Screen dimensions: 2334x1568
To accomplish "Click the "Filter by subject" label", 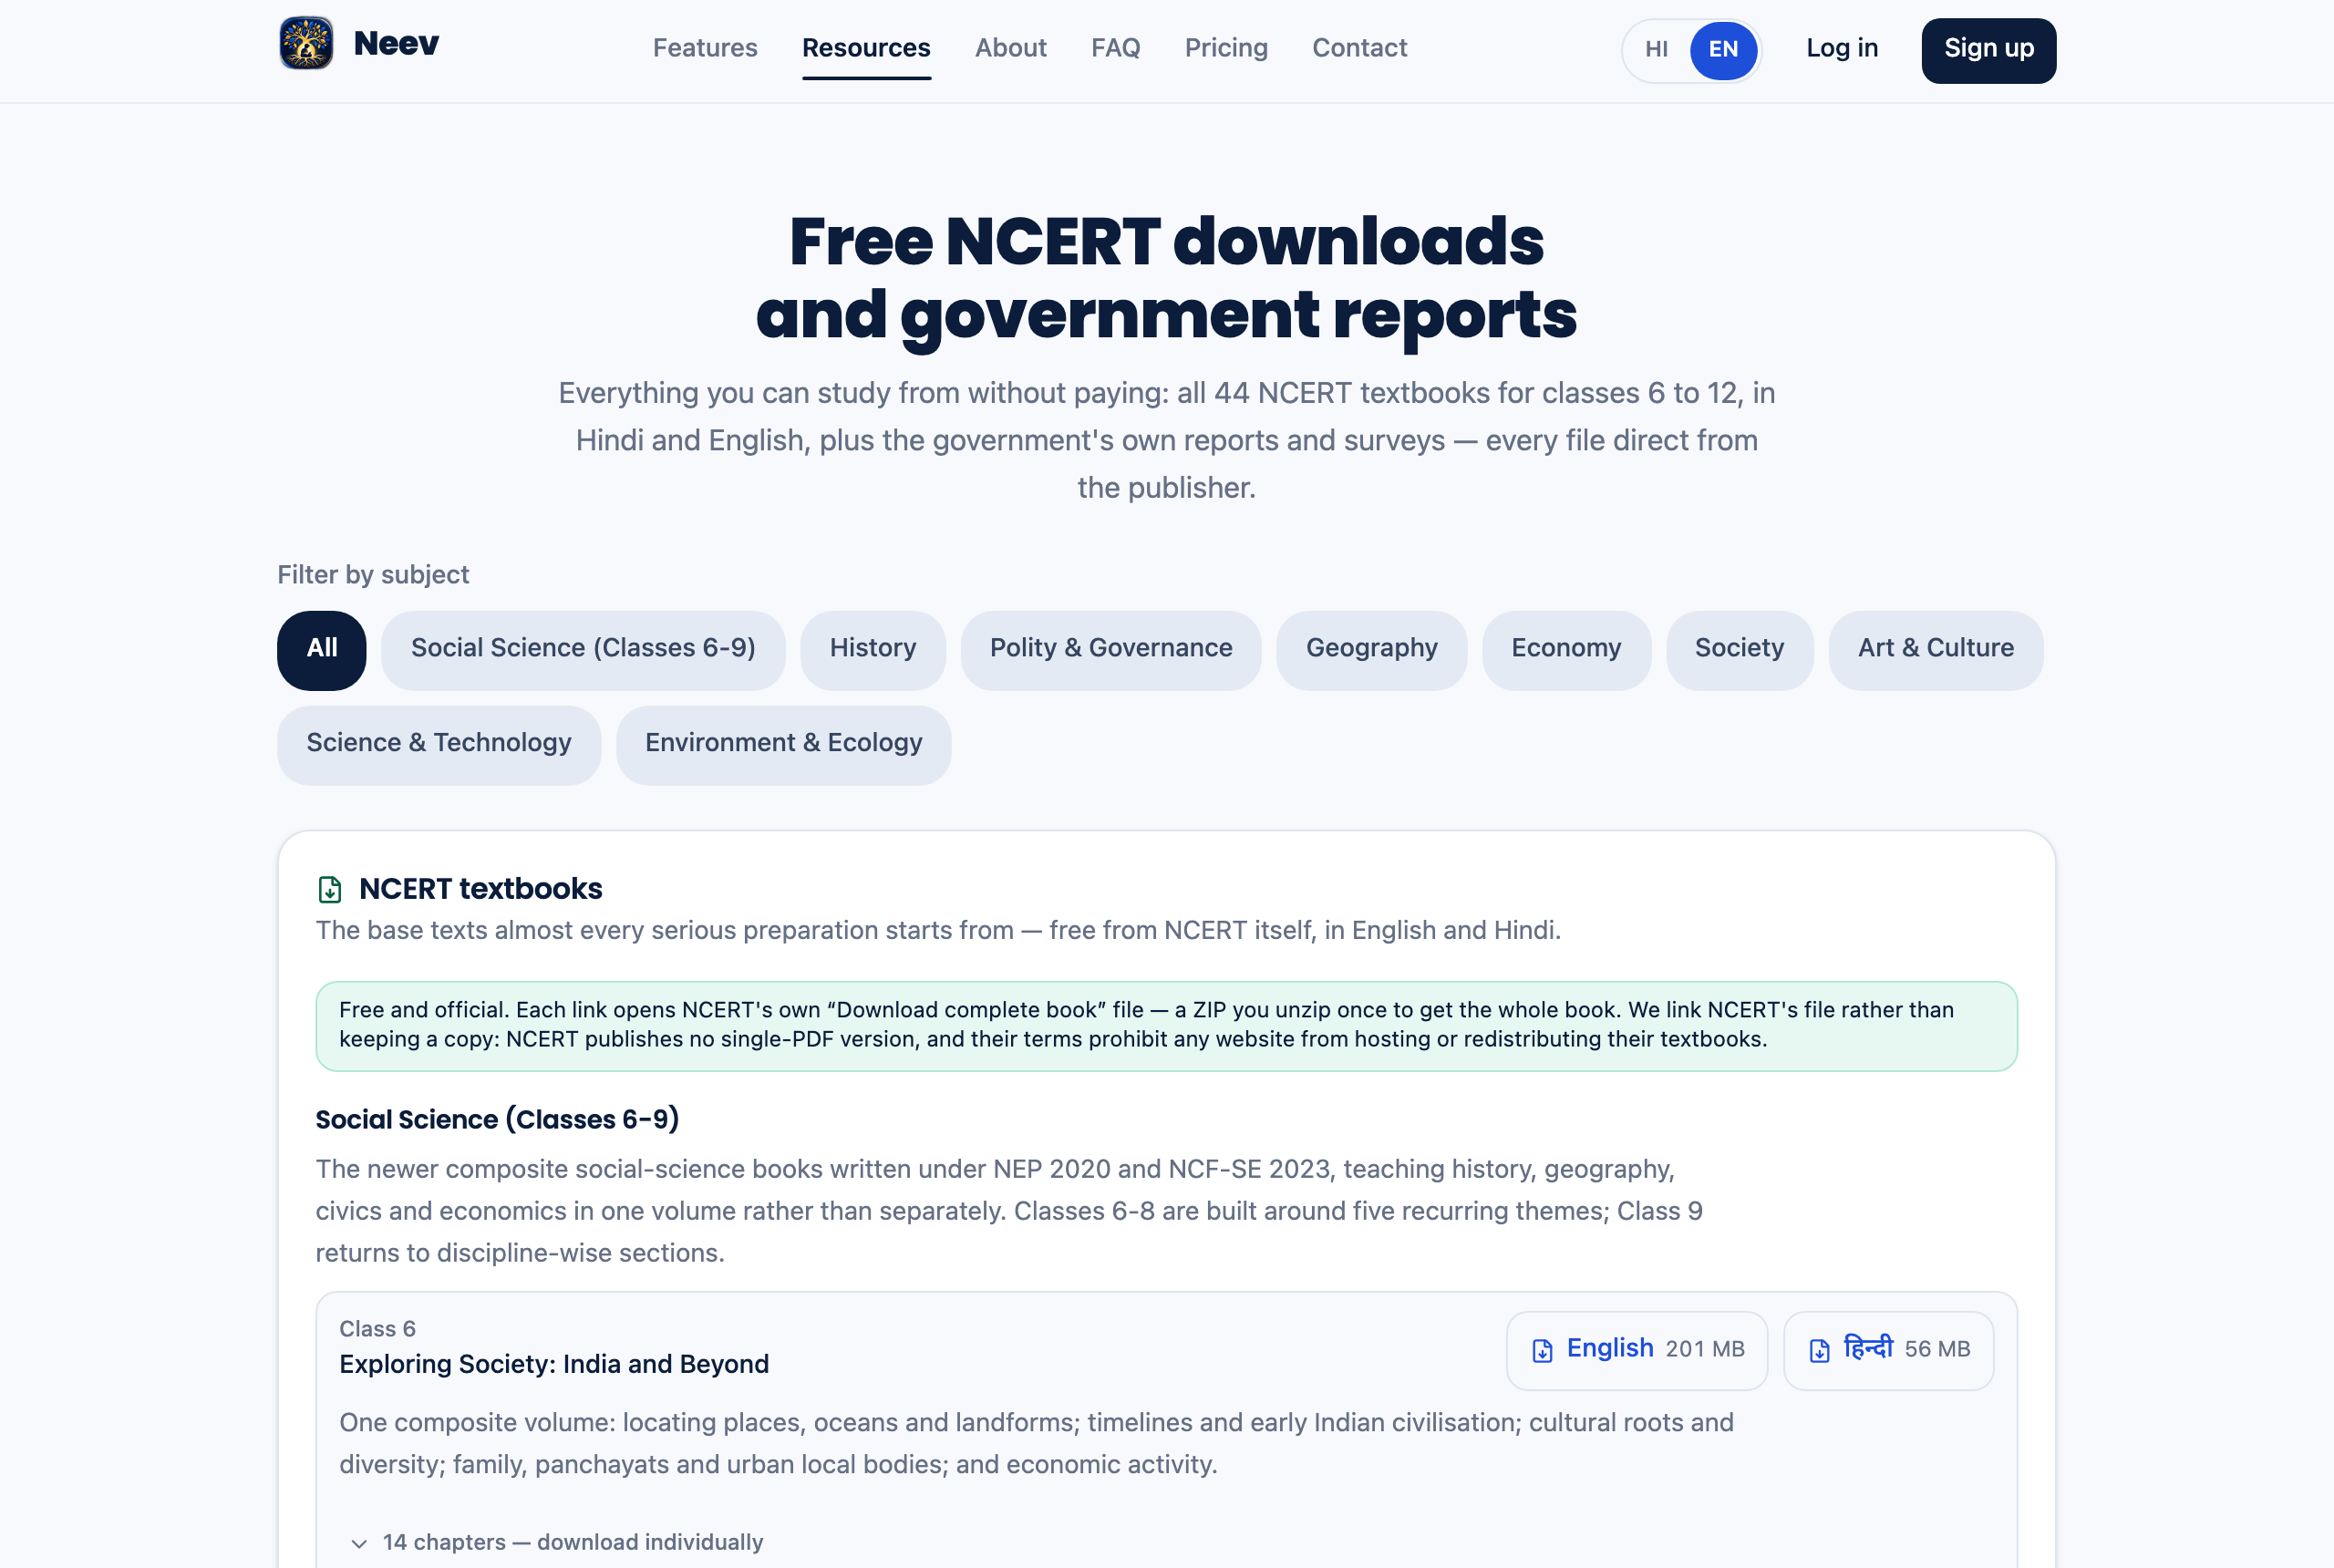I will pos(373,575).
